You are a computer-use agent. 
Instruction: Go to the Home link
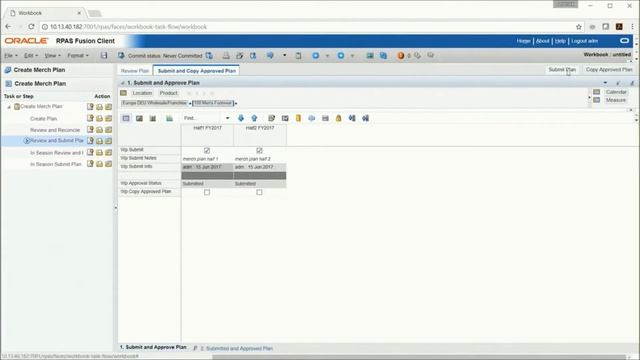[523, 41]
